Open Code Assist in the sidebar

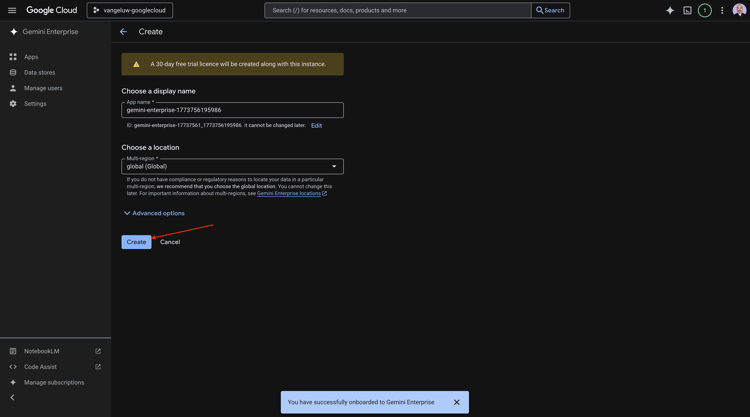point(40,367)
